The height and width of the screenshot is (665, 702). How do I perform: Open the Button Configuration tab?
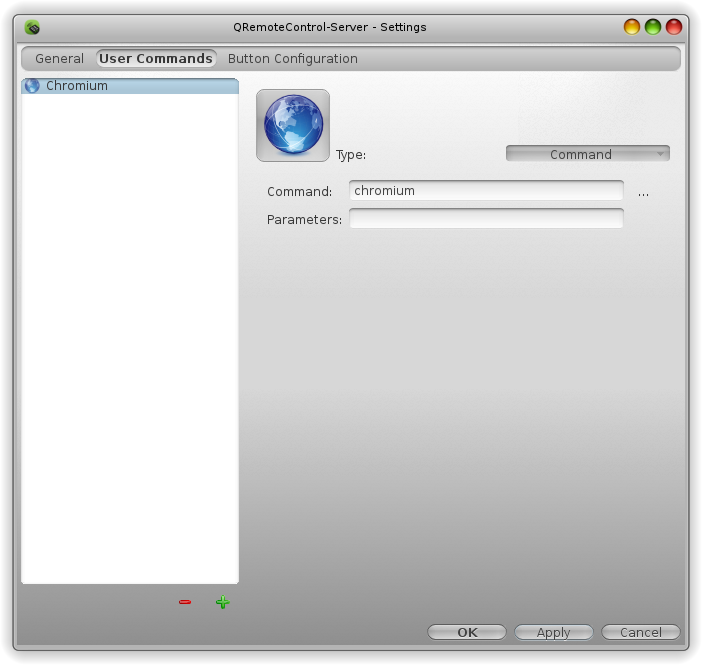tap(293, 59)
